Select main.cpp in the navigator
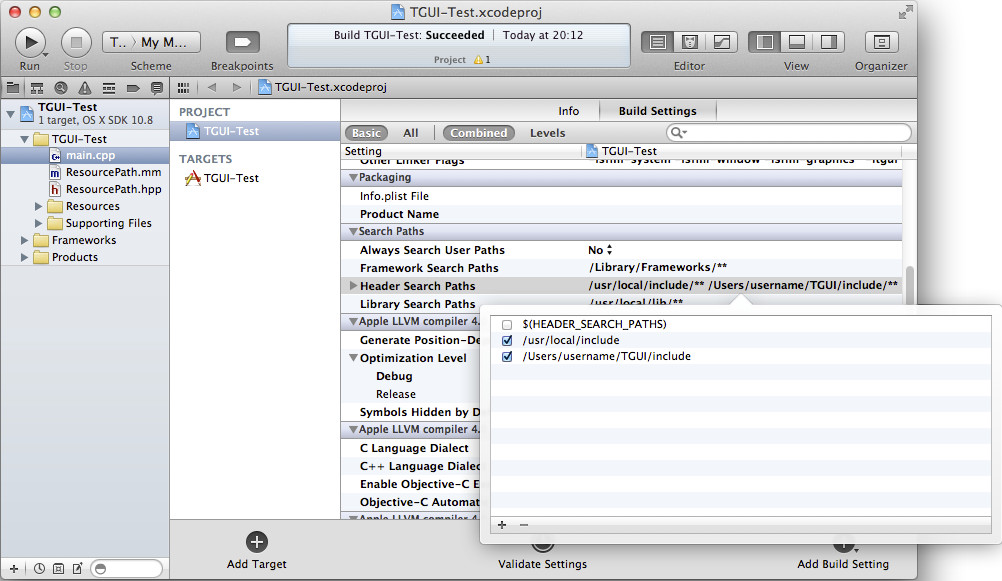 click(x=84, y=155)
